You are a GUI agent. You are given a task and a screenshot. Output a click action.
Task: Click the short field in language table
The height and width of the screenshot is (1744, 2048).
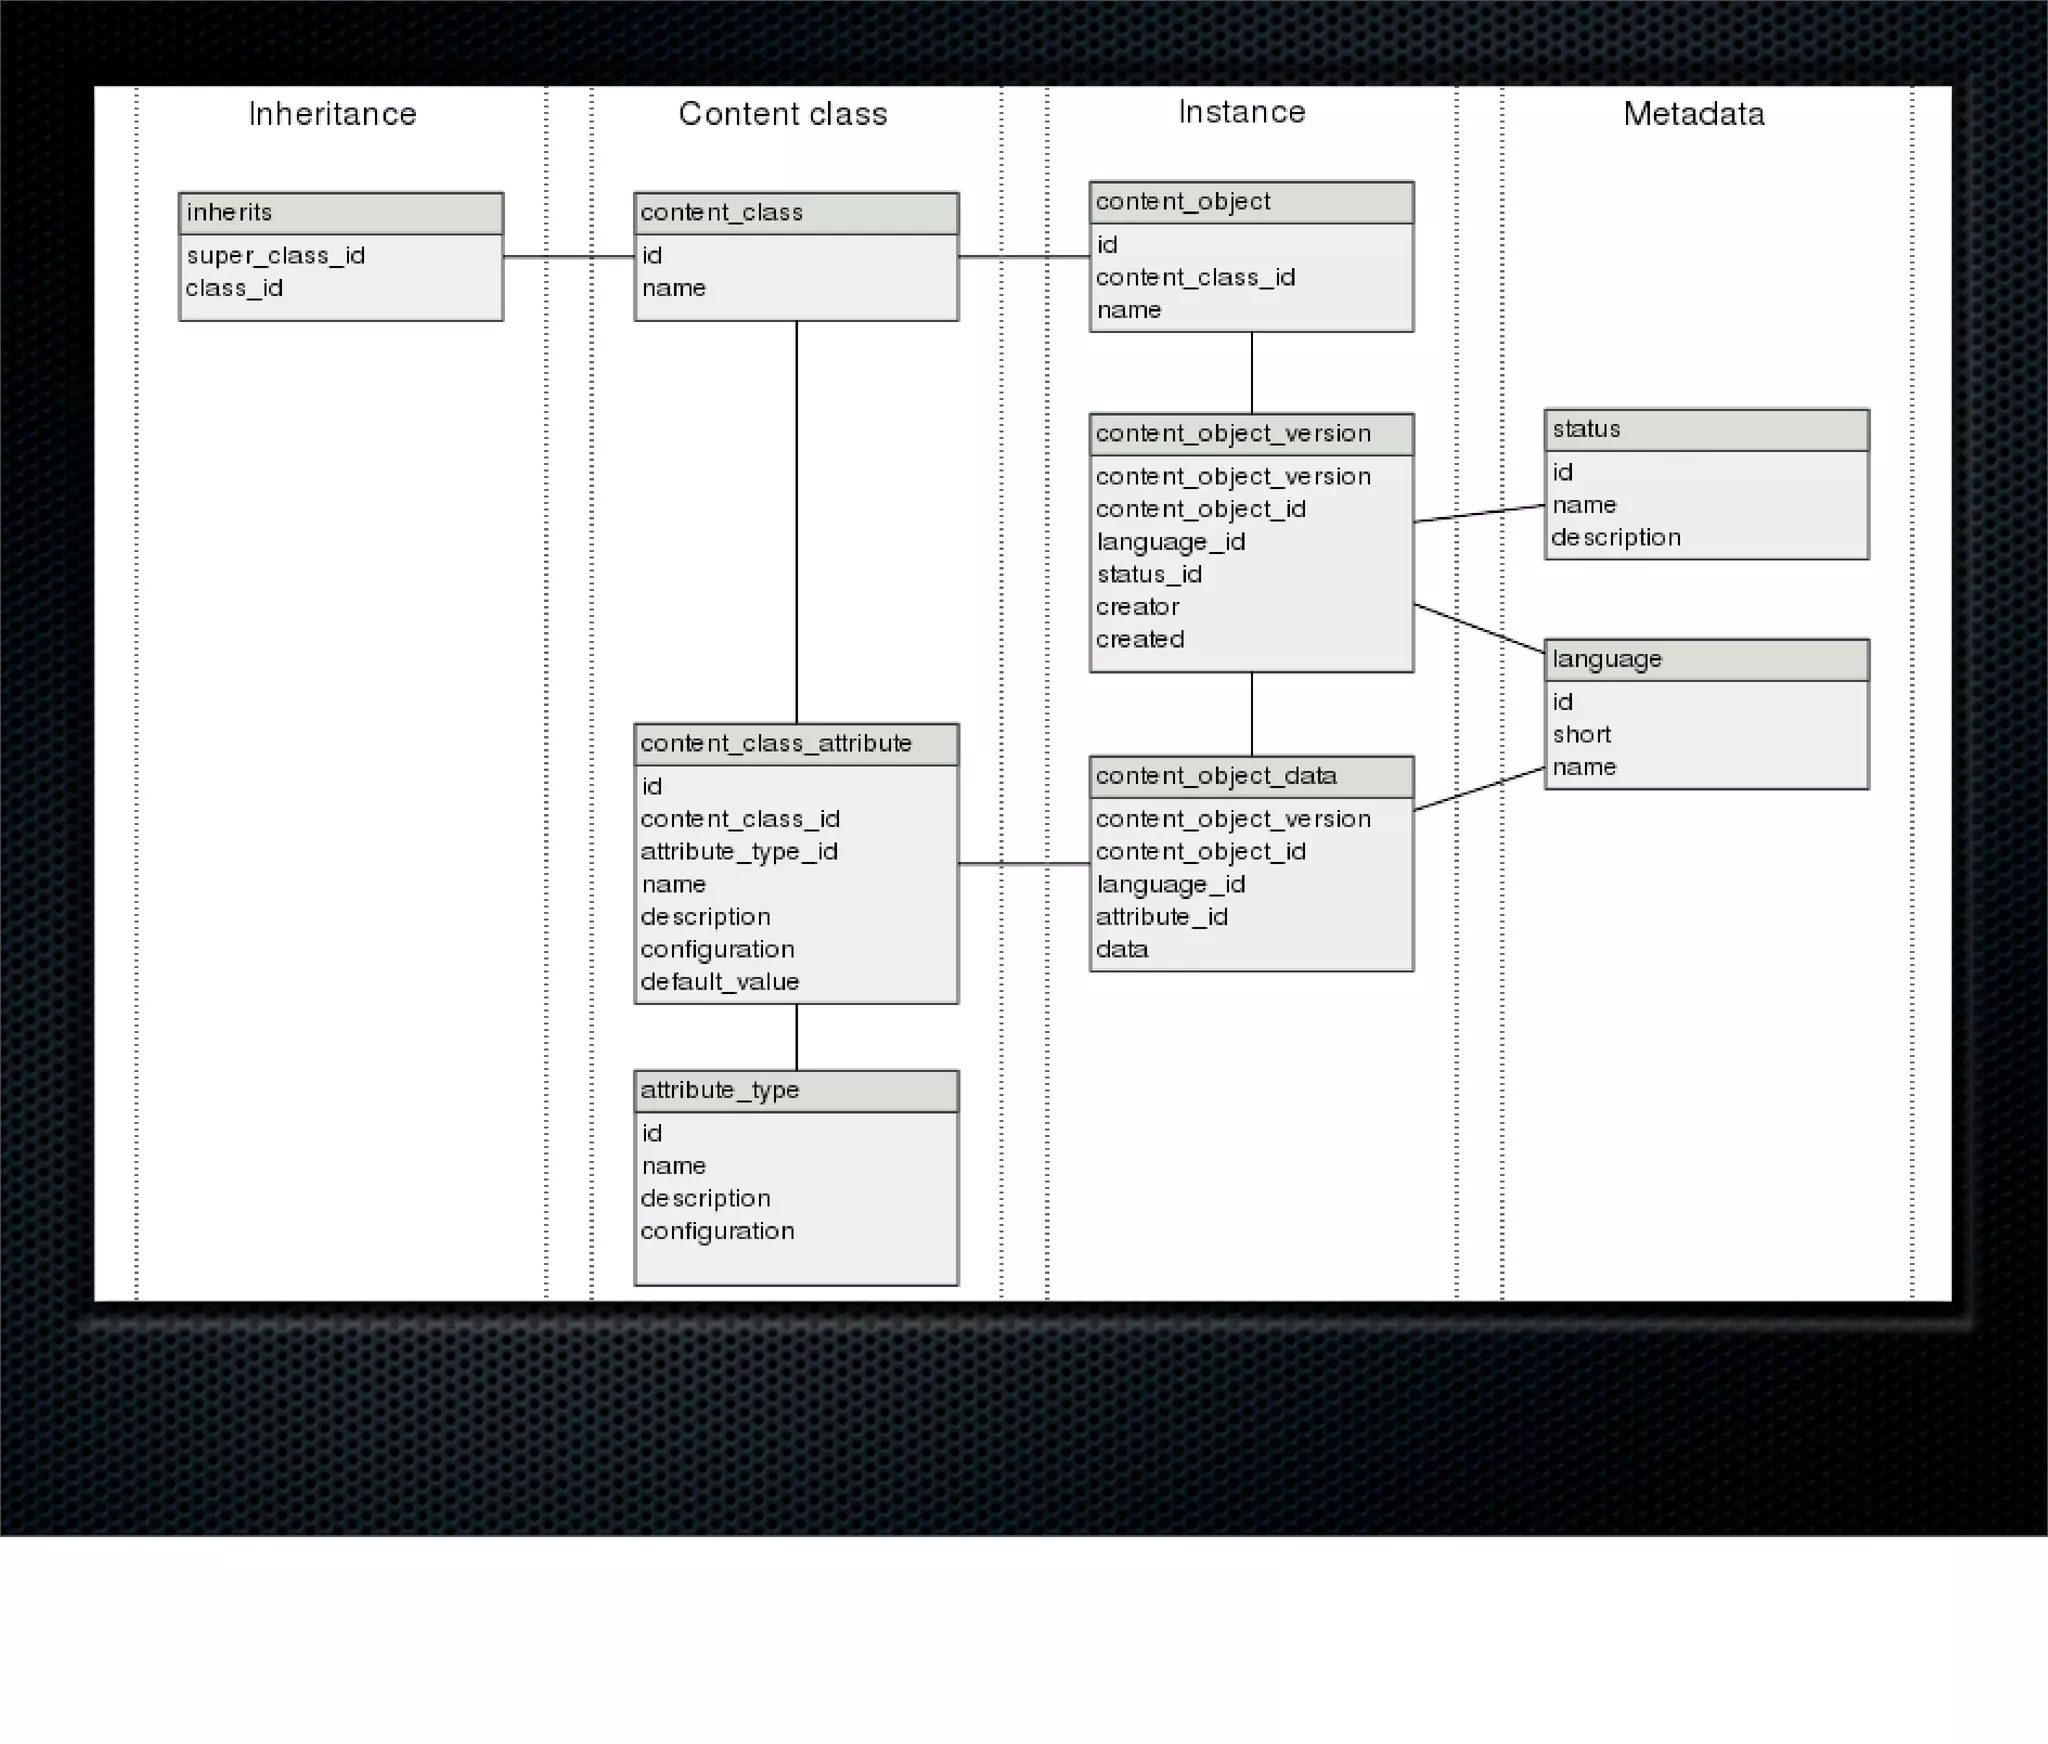coord(1581,735)
